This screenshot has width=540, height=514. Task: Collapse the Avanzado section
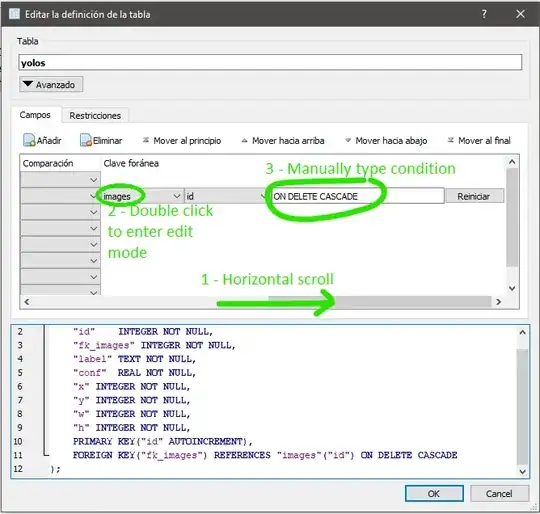point(51,84)
